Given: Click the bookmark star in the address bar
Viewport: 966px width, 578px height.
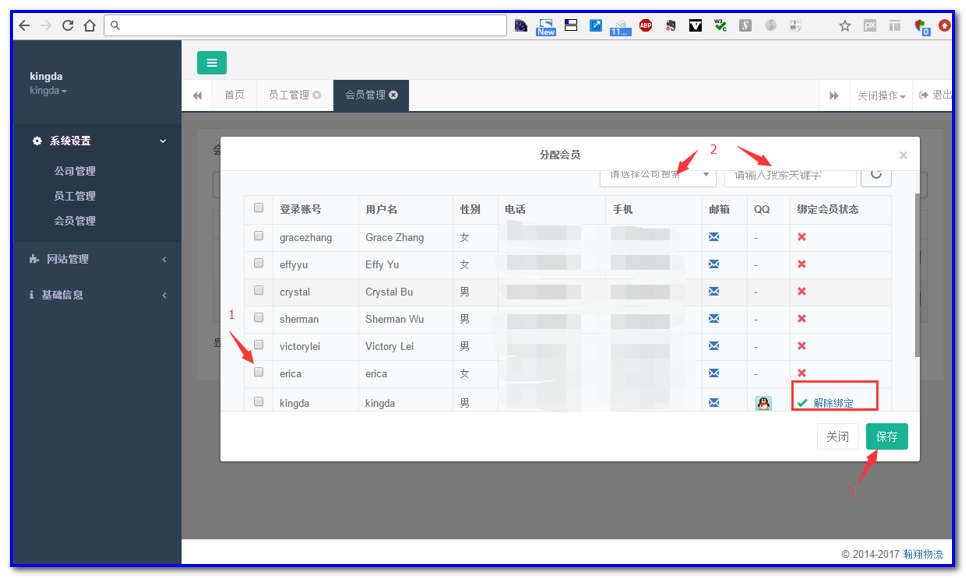Looking at the screenshot, I should tap(844, 26).
